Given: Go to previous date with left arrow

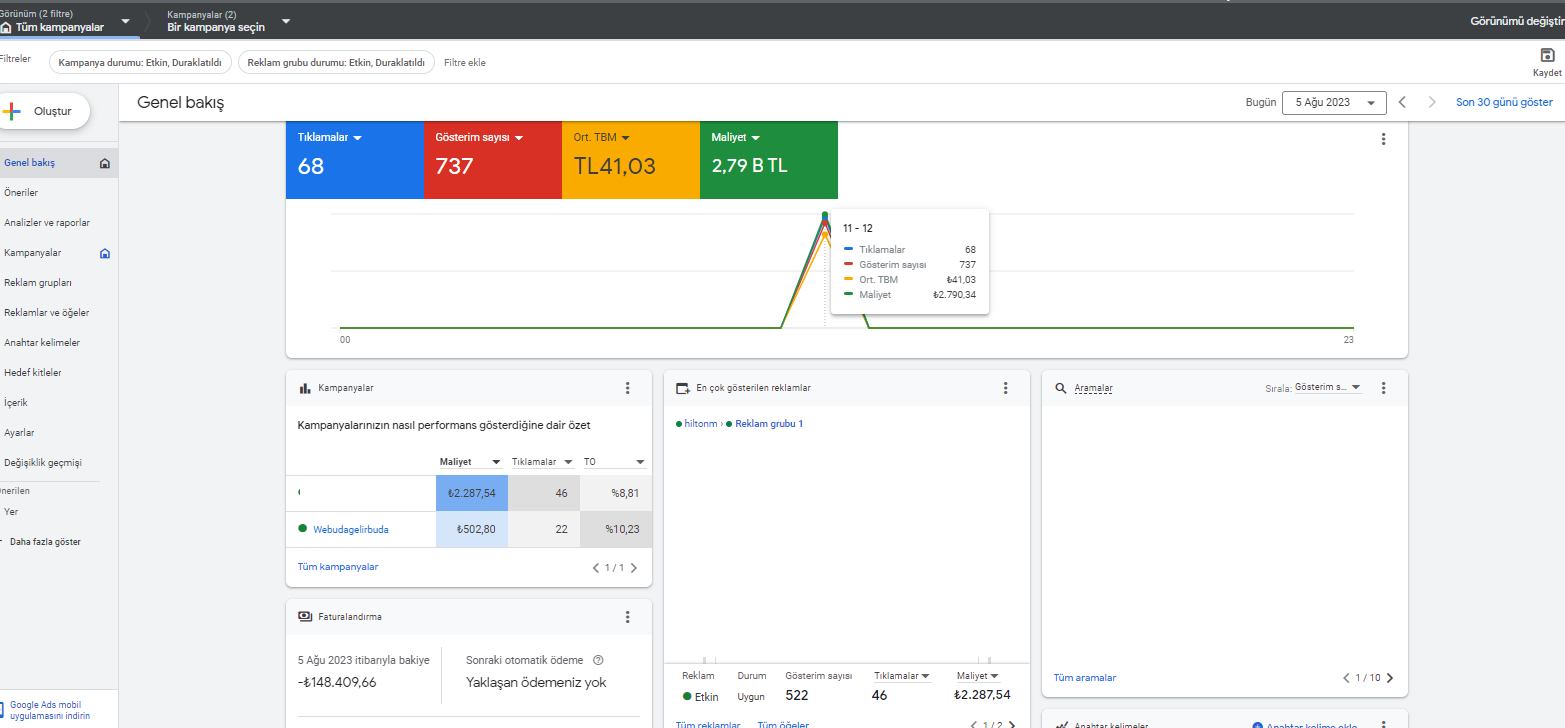Looking at the screenshot, I should pyautogui.click(x=1403, y=102).
